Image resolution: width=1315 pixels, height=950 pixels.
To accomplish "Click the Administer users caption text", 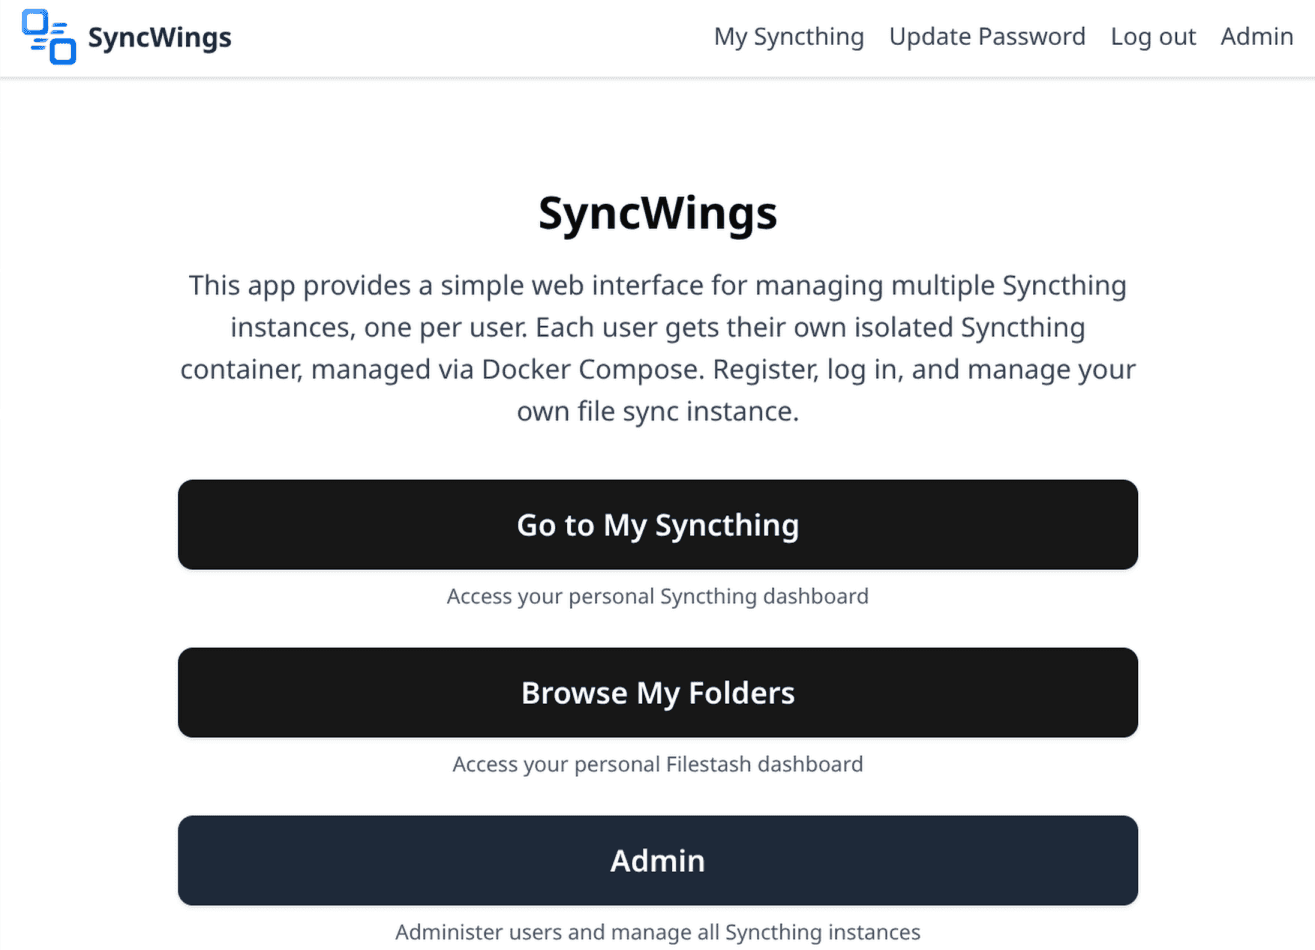I will point(657,932).
